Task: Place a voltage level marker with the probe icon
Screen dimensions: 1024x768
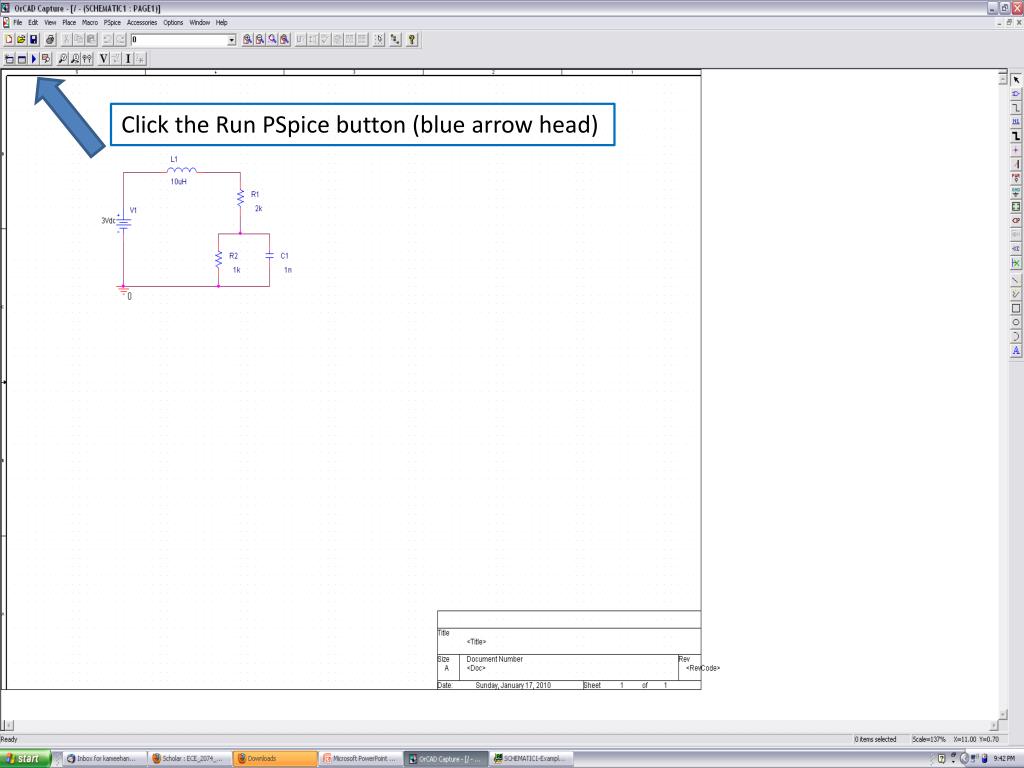Action: 63,59
